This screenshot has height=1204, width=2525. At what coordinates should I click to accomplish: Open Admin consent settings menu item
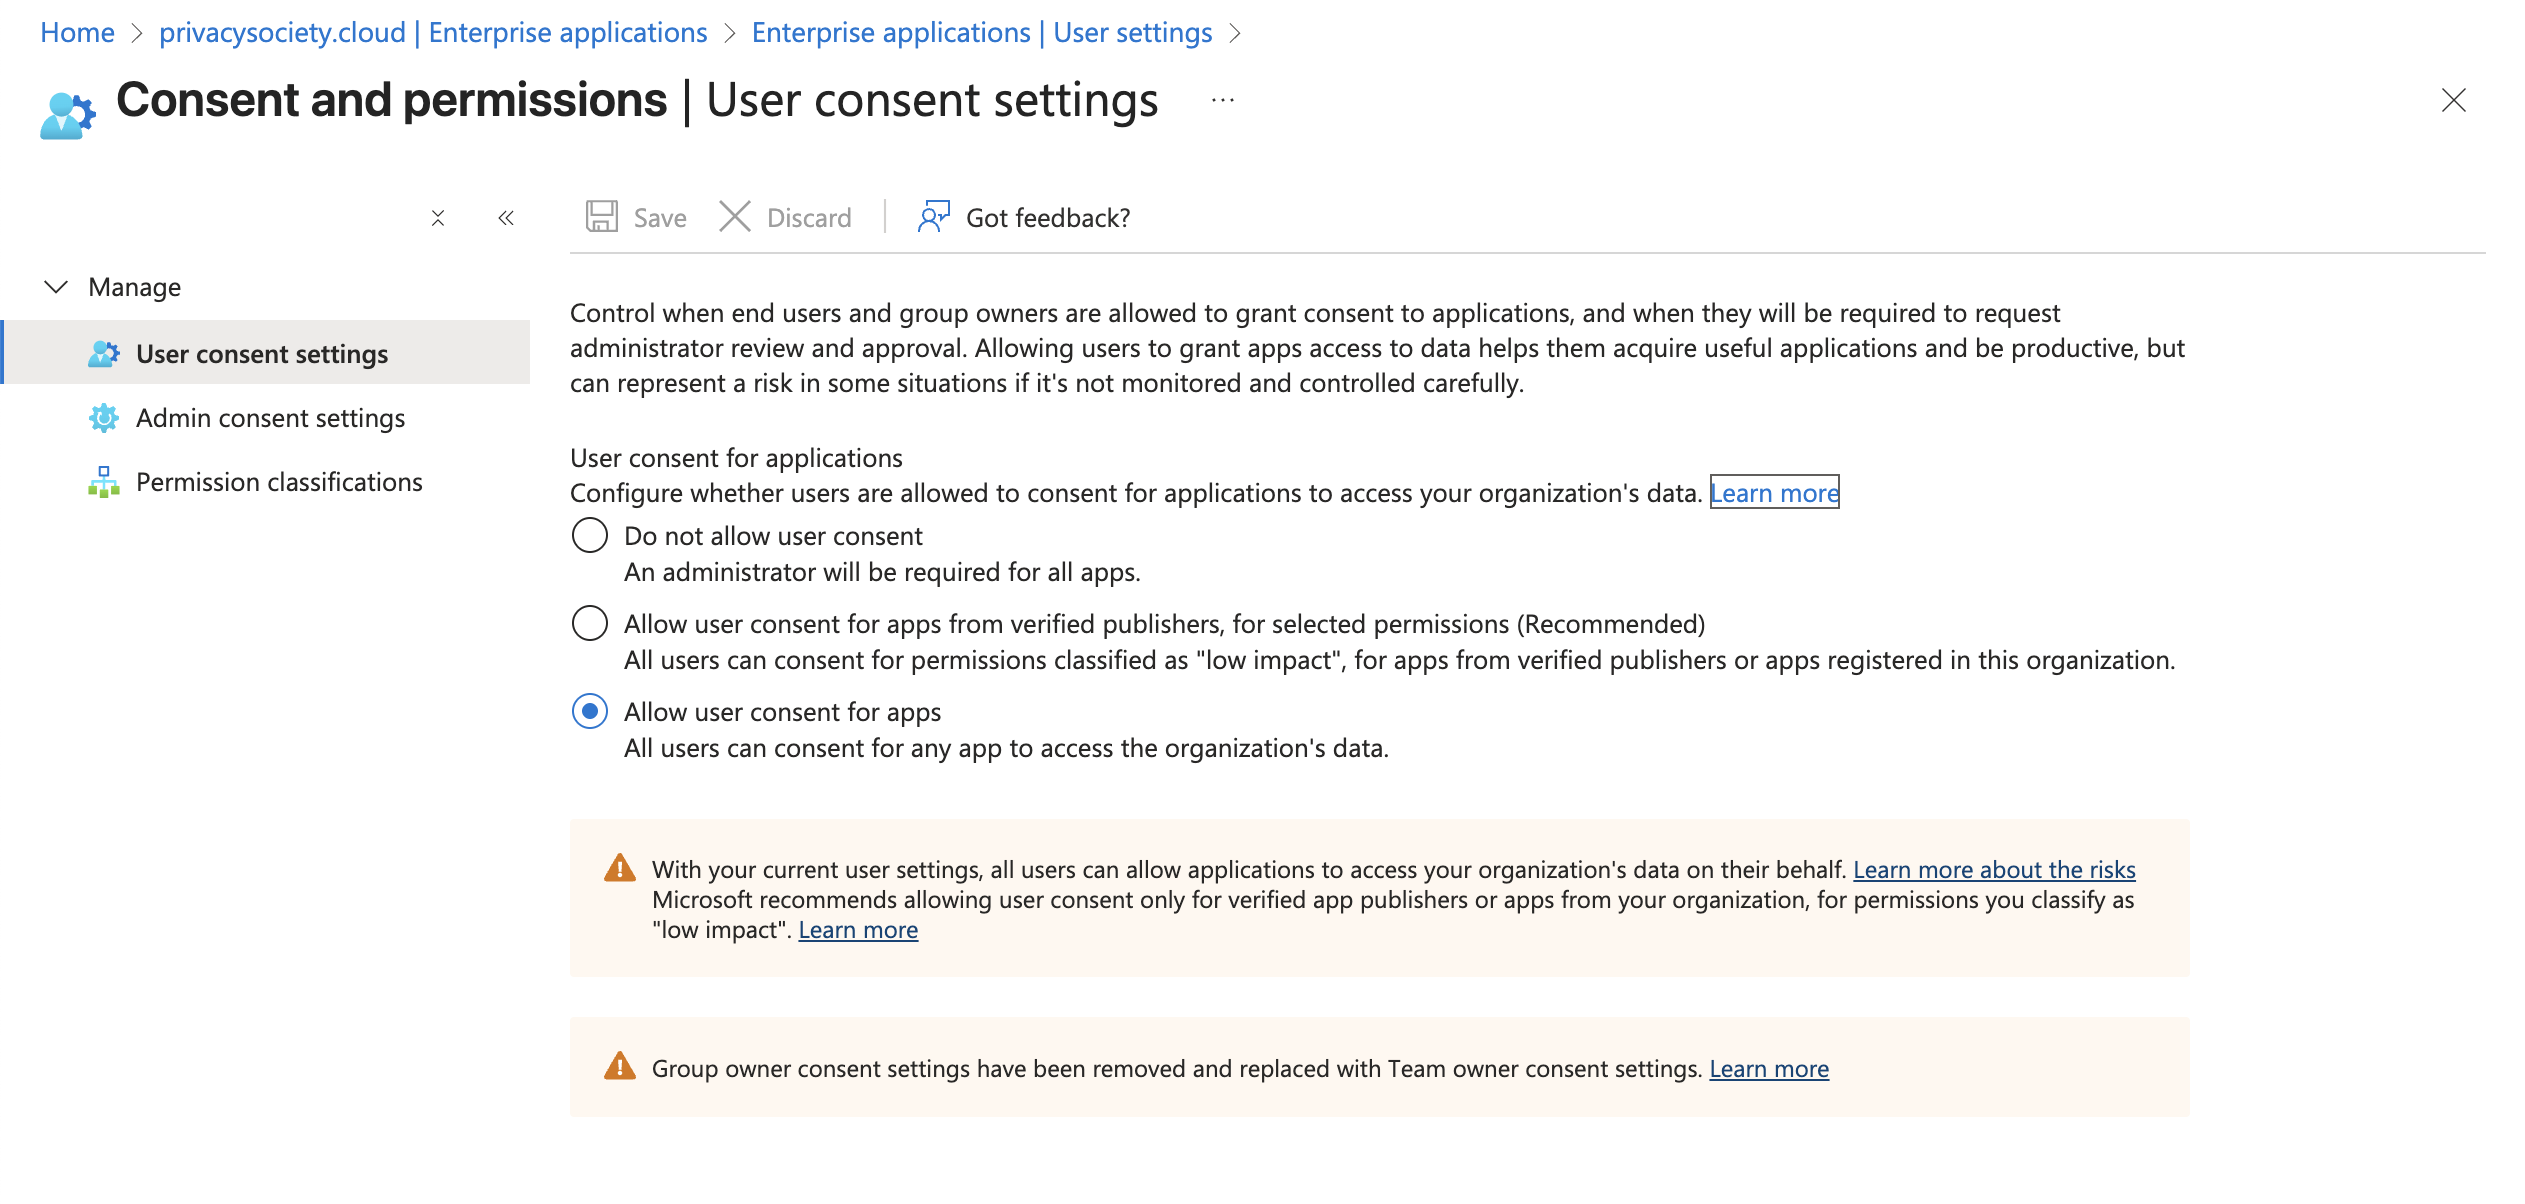click(x=270, y=418)
